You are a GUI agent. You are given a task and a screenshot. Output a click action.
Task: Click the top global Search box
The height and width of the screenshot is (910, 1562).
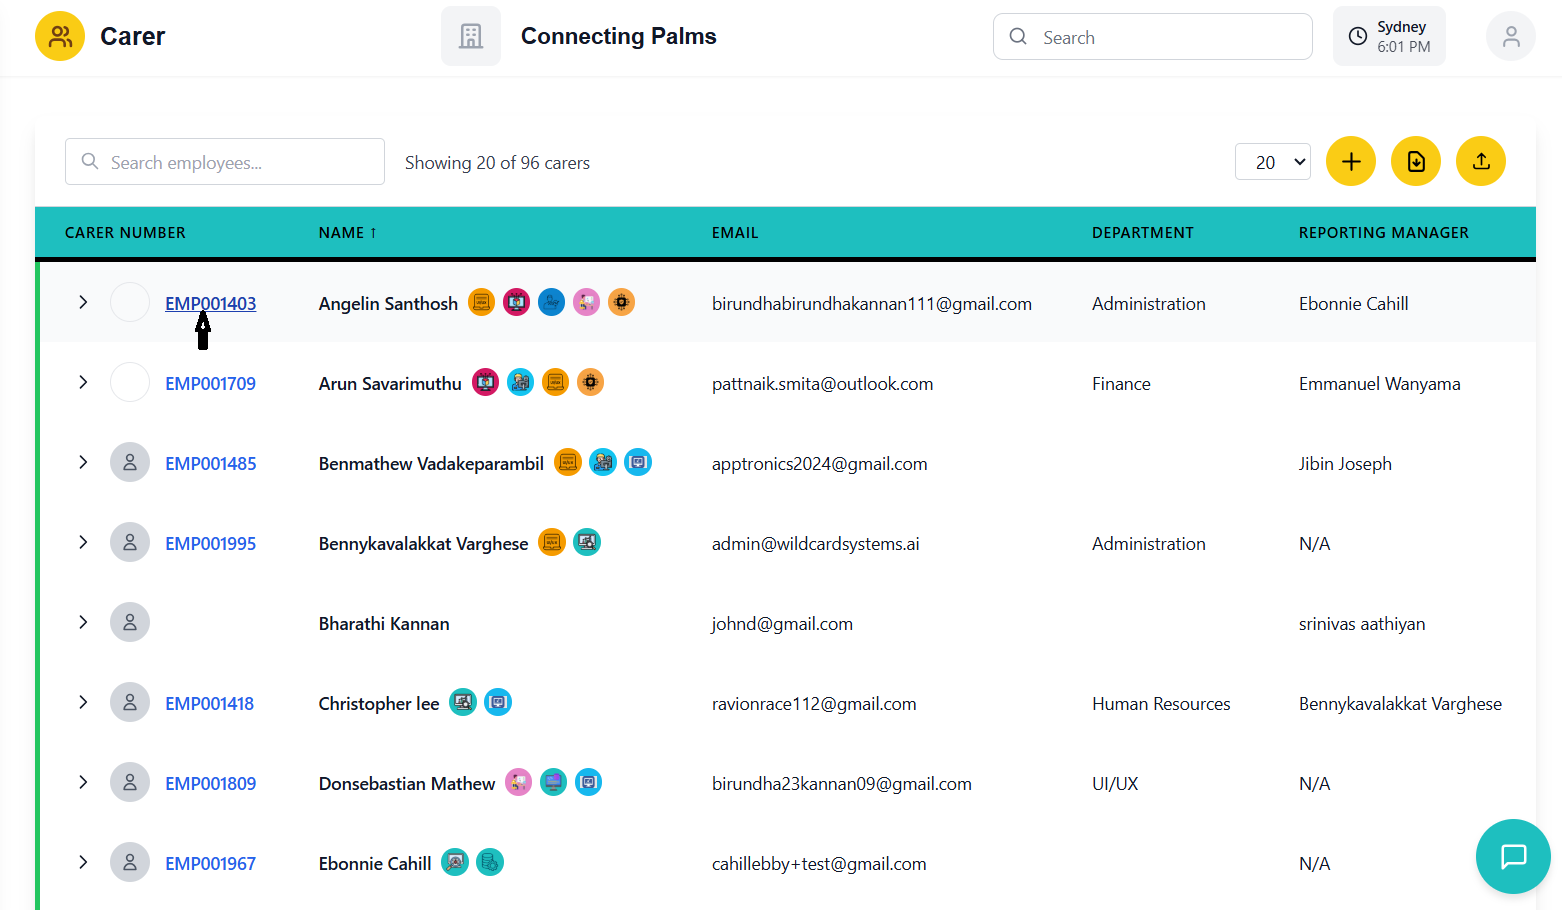[1152, 37]
